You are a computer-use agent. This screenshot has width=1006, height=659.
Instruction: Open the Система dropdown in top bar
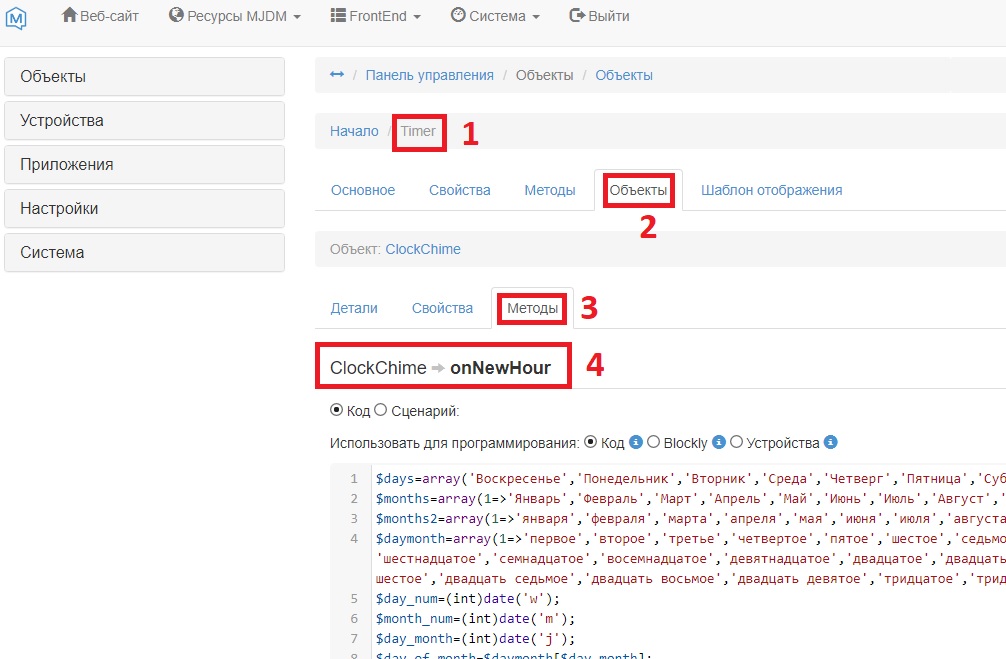pos(495,16)
